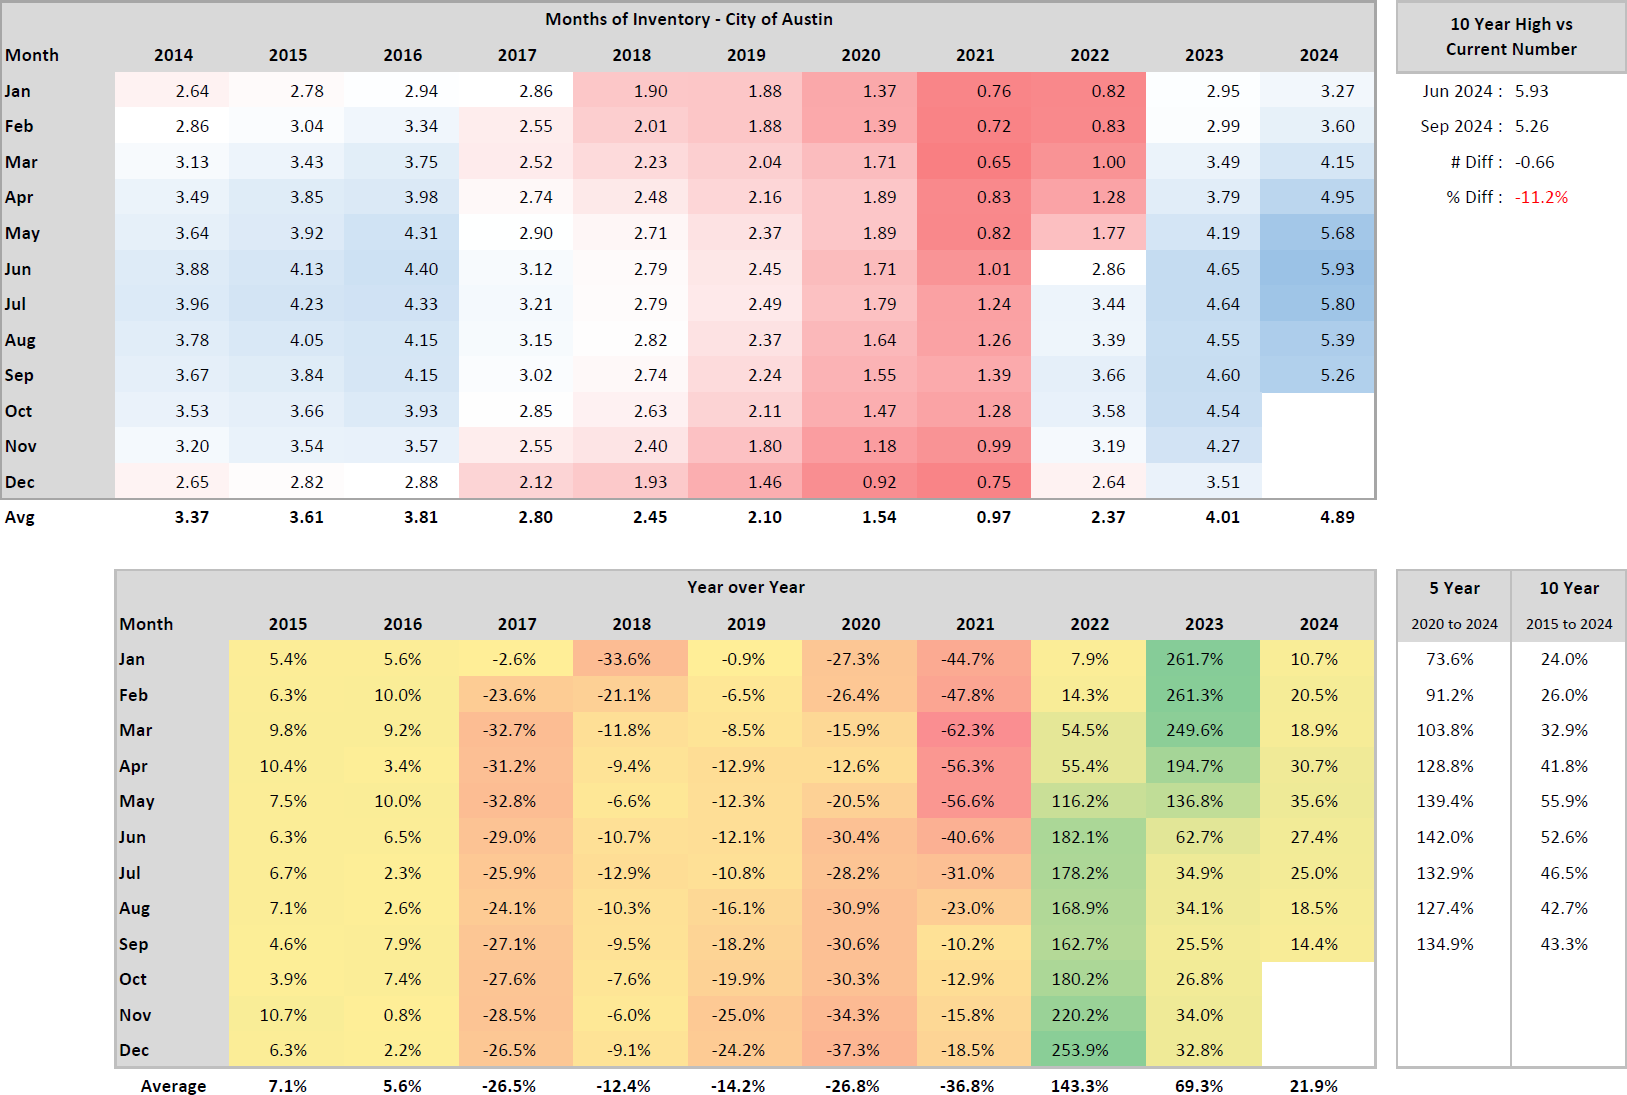Click the red % Diff value -11.2%
This screenshot has height=1095, width=1627.
(x=1541, y=197)
